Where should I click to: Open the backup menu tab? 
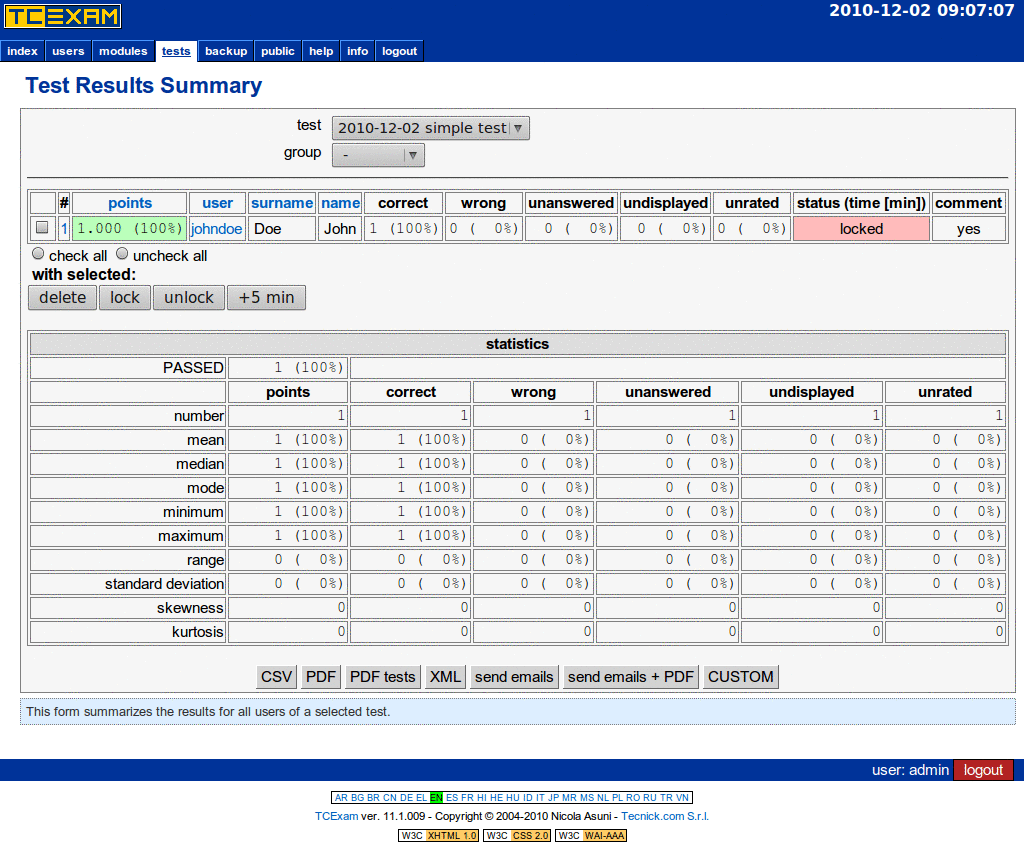coord(226,51)
